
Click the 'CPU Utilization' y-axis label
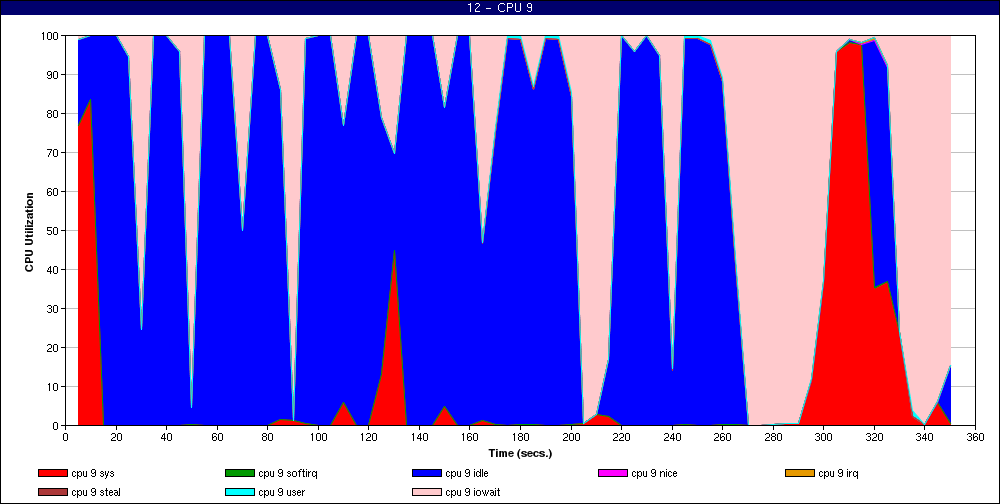click(29, 232)
